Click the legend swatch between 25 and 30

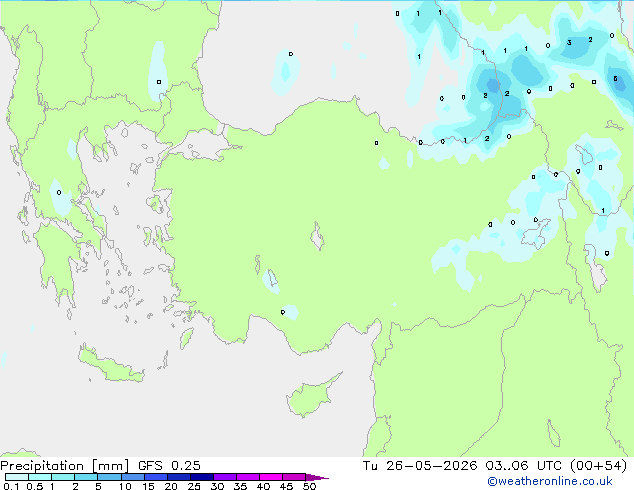tap(201, 477)
